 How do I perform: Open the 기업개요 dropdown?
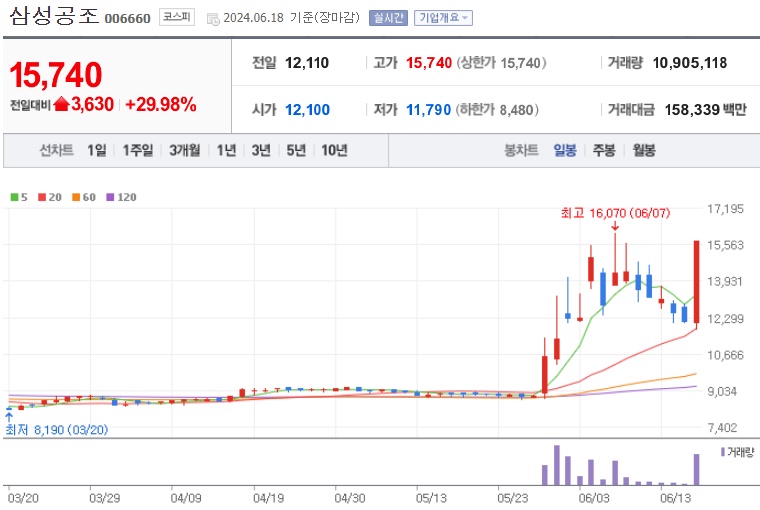coord(443,18)
